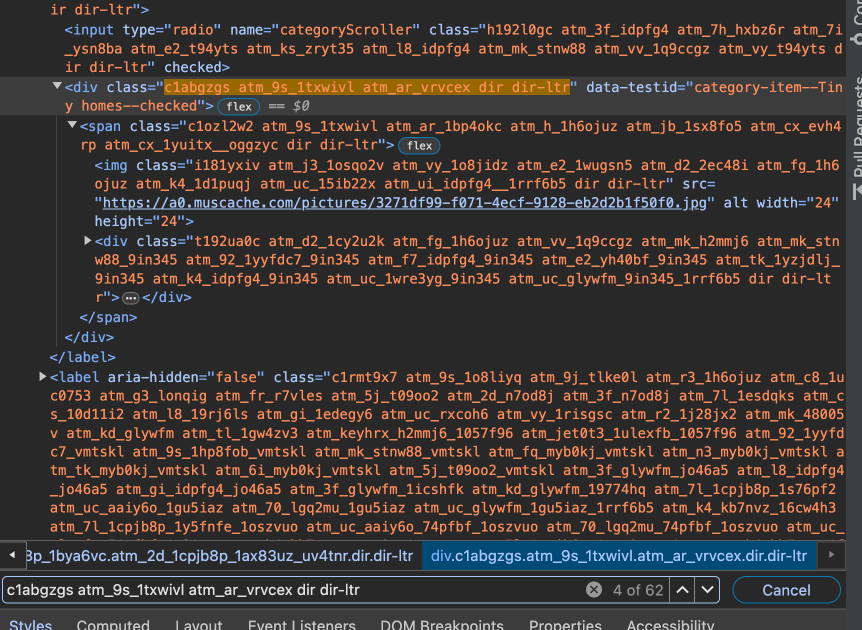This screenshot has width=862, height=630.
Task: Collapse the c1abgzgs div node
Action: 57,86
